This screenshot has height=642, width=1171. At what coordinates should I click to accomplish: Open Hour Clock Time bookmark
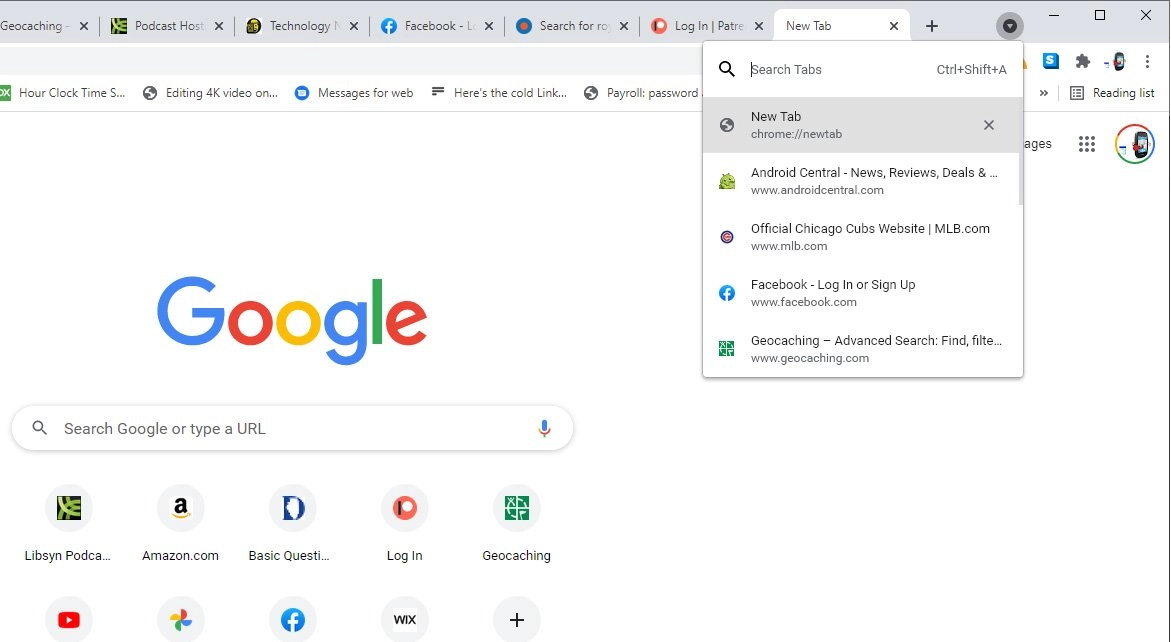click(x=63, y=93)
